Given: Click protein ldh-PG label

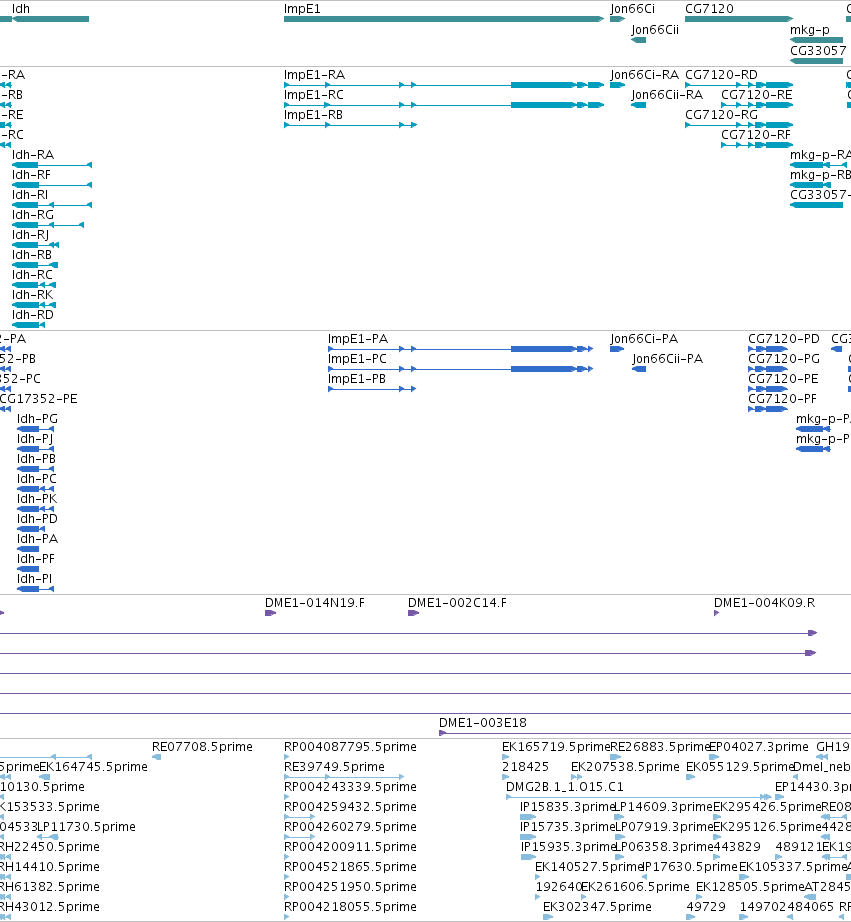Looking at the screenshot, I should point(38,419).
